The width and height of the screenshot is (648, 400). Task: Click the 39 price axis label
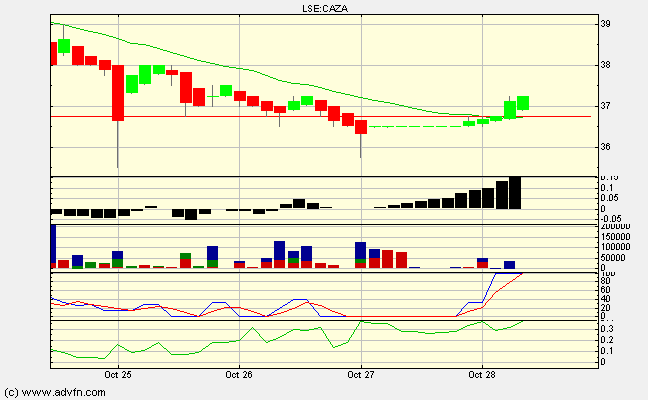(x=605, y=24)
